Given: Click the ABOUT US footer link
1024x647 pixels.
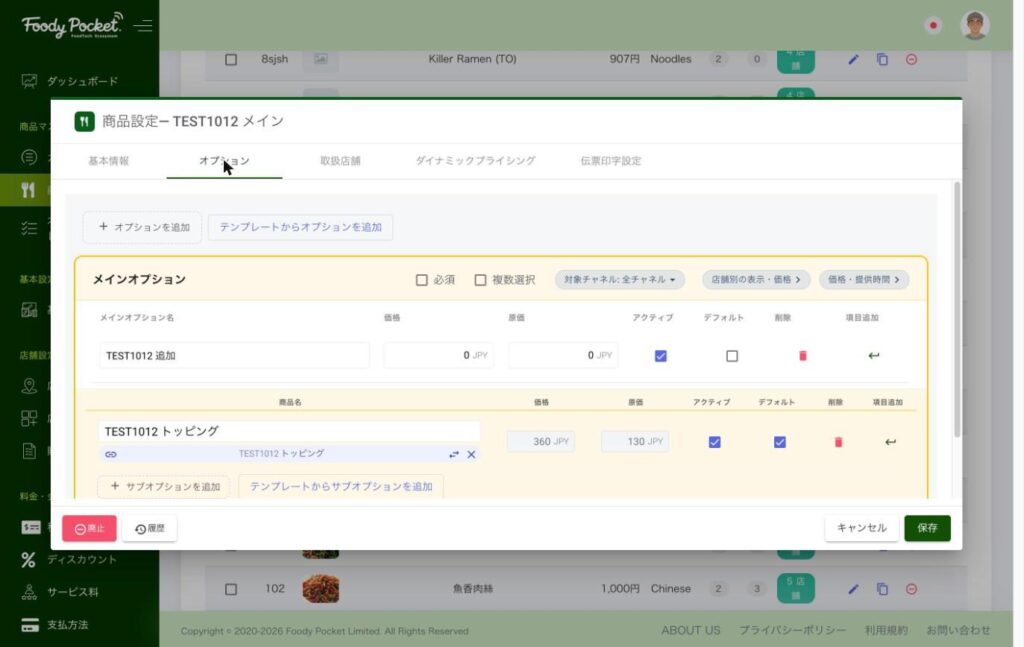Looking at the screenshot, I should (690, 631).
